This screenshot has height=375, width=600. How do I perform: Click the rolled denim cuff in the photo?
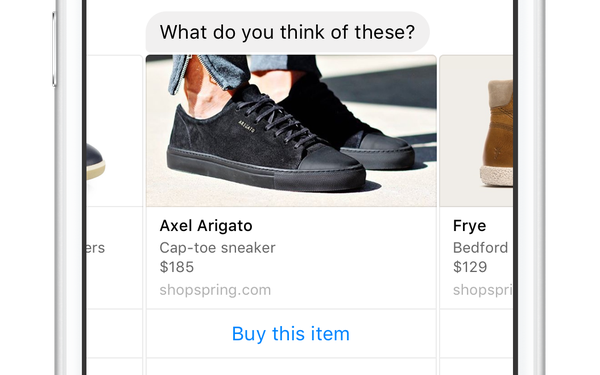point(207,71)
